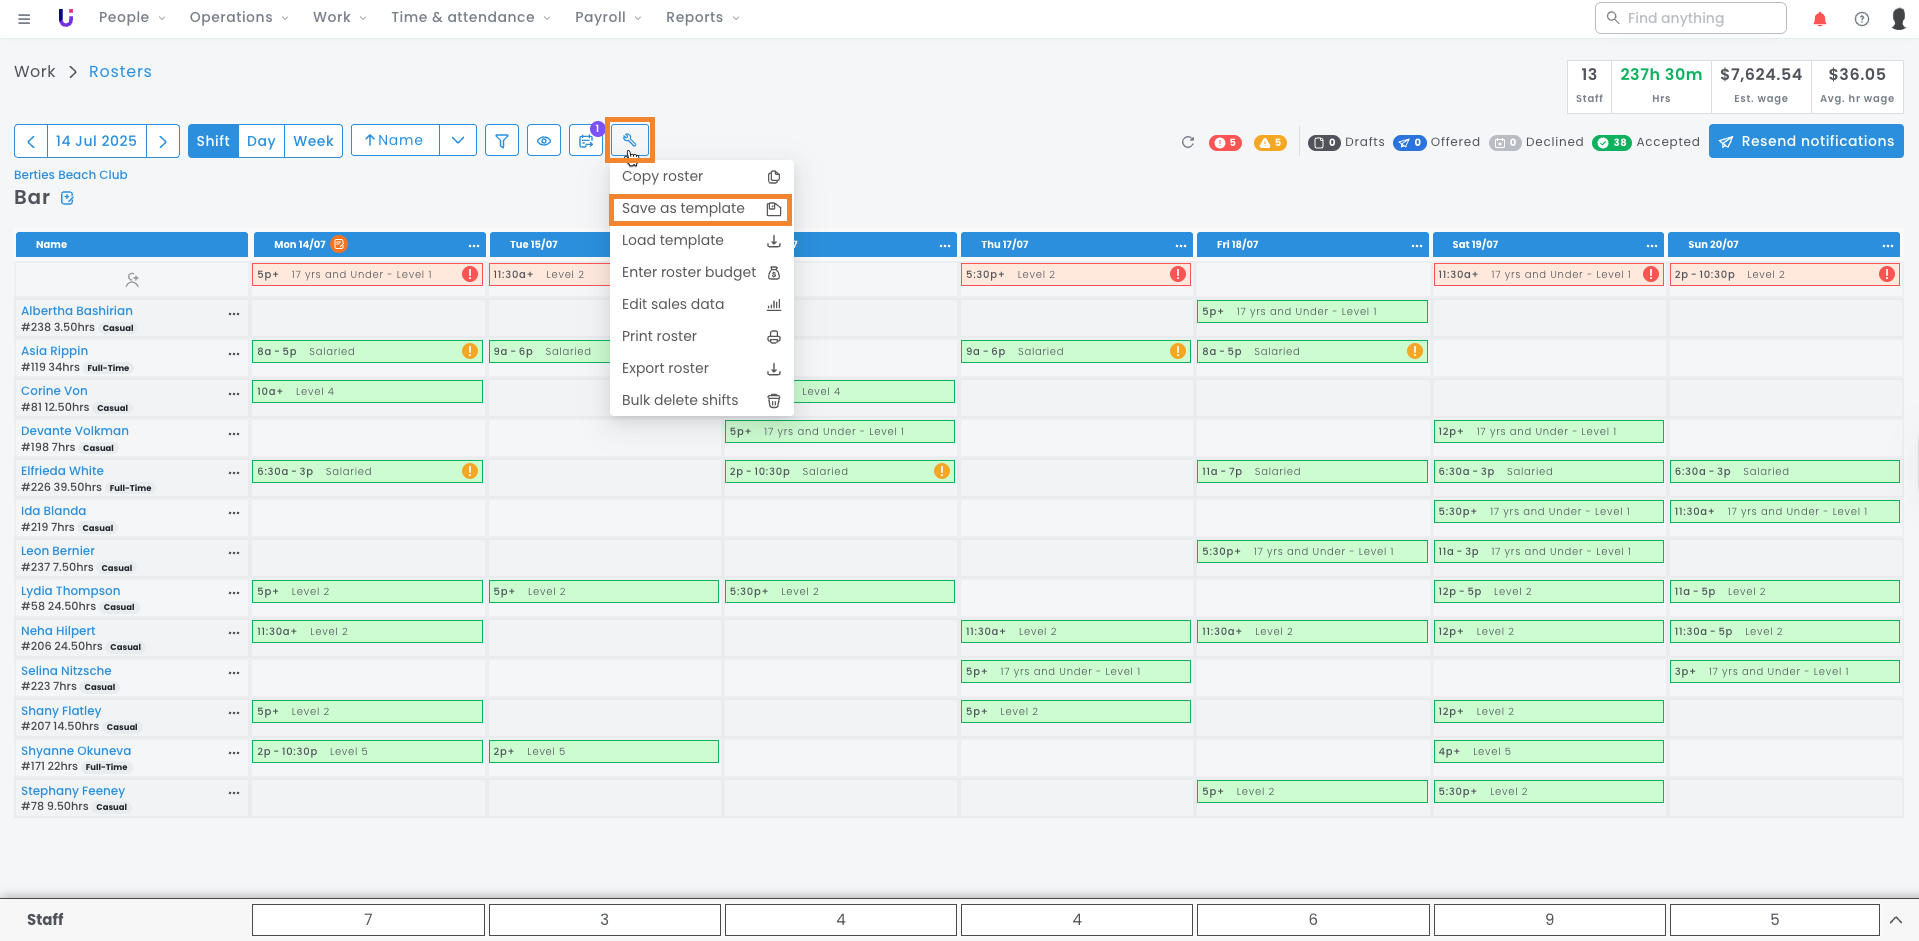Click the add unassigned staff icon

(x=132, y=280)
